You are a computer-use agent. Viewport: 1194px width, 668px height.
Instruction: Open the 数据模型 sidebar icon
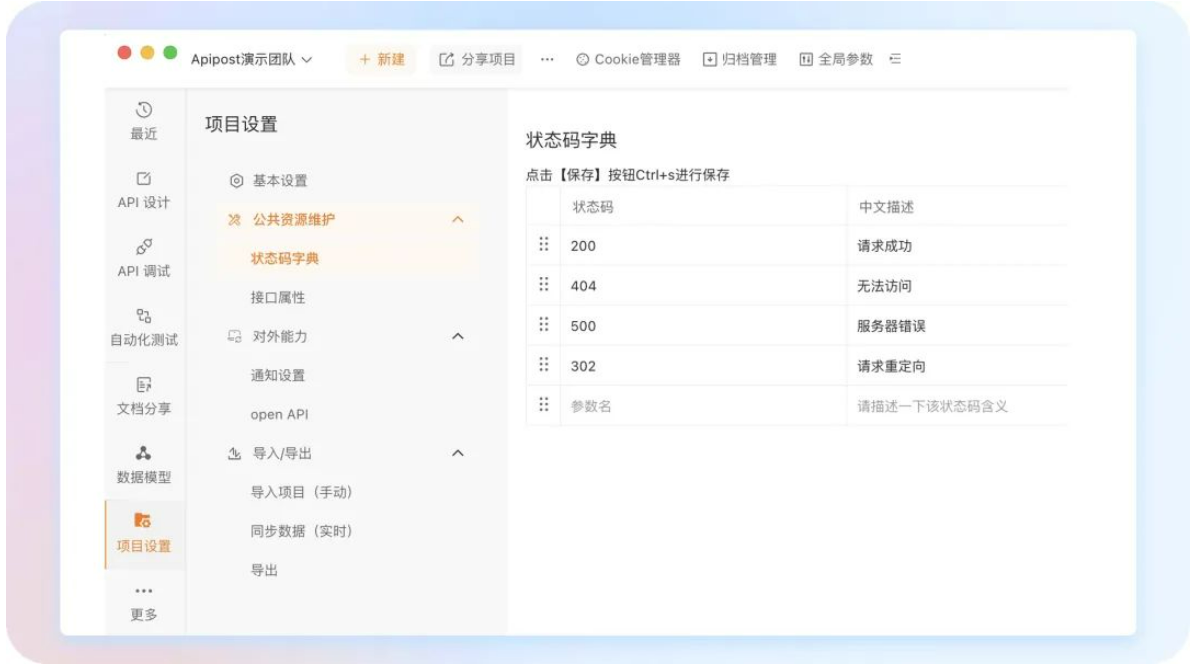(x=143, y=453)
